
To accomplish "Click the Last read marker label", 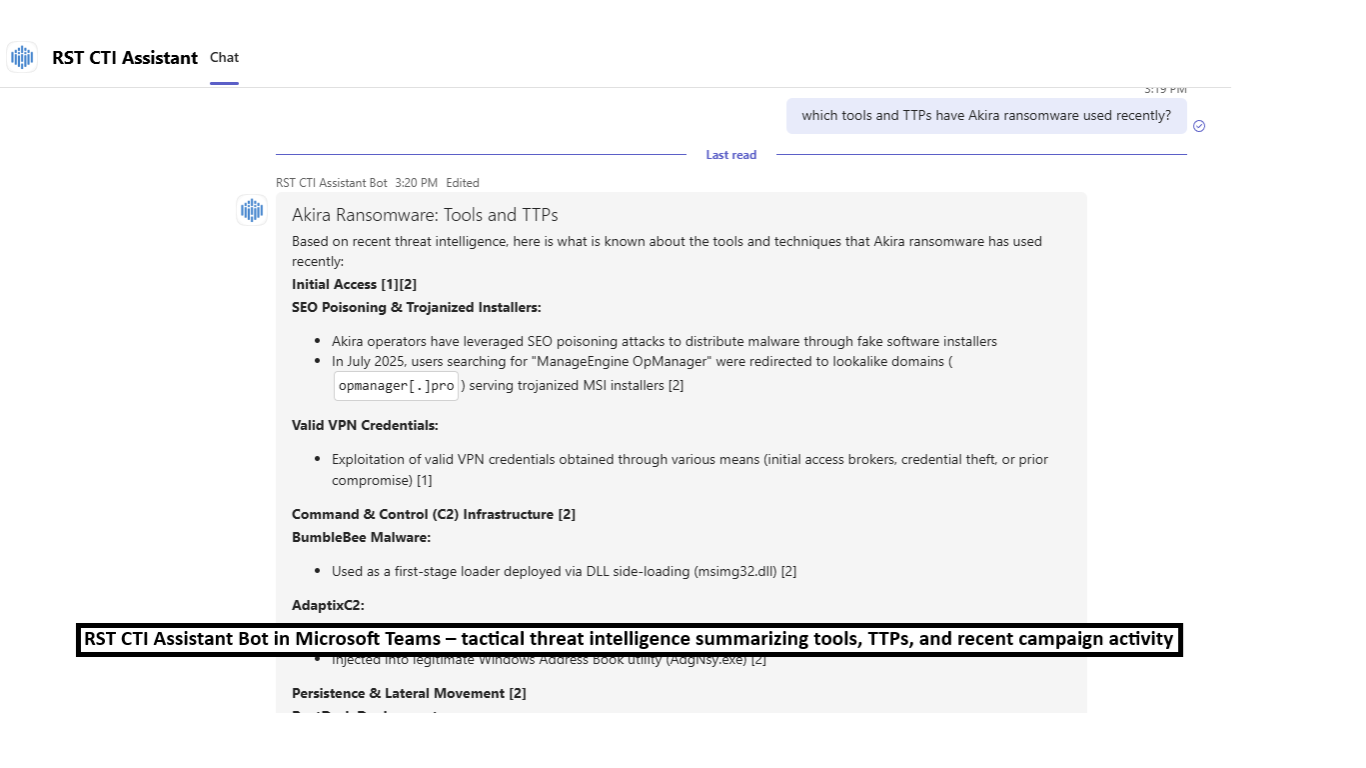I will pyautogui.click(x=731, y=155).
